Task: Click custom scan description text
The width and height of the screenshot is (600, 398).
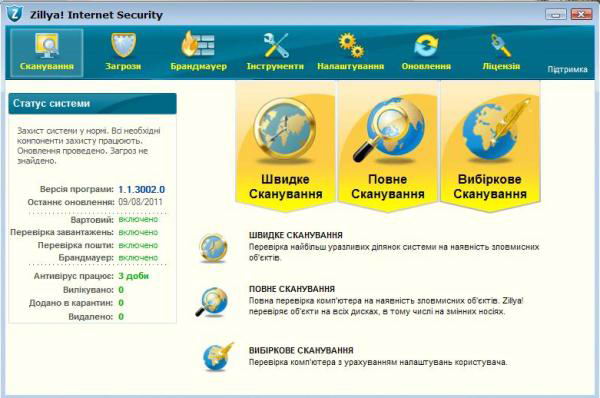Action: (378, 362)
